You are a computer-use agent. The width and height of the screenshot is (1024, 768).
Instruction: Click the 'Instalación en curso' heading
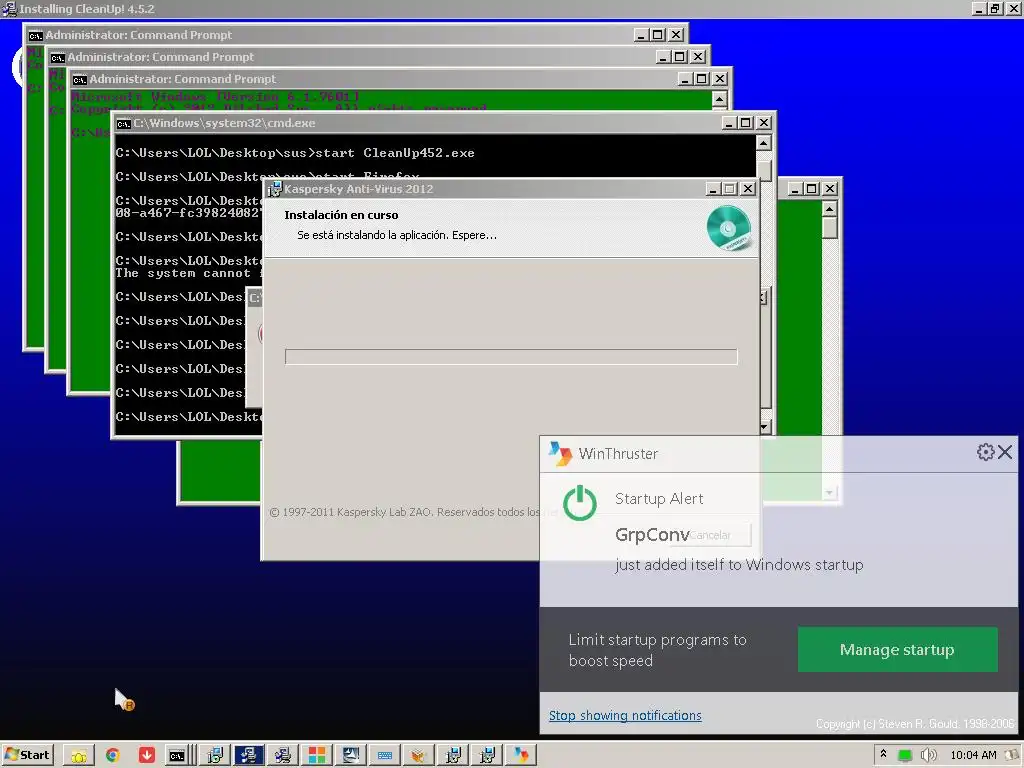pos(341,215)
